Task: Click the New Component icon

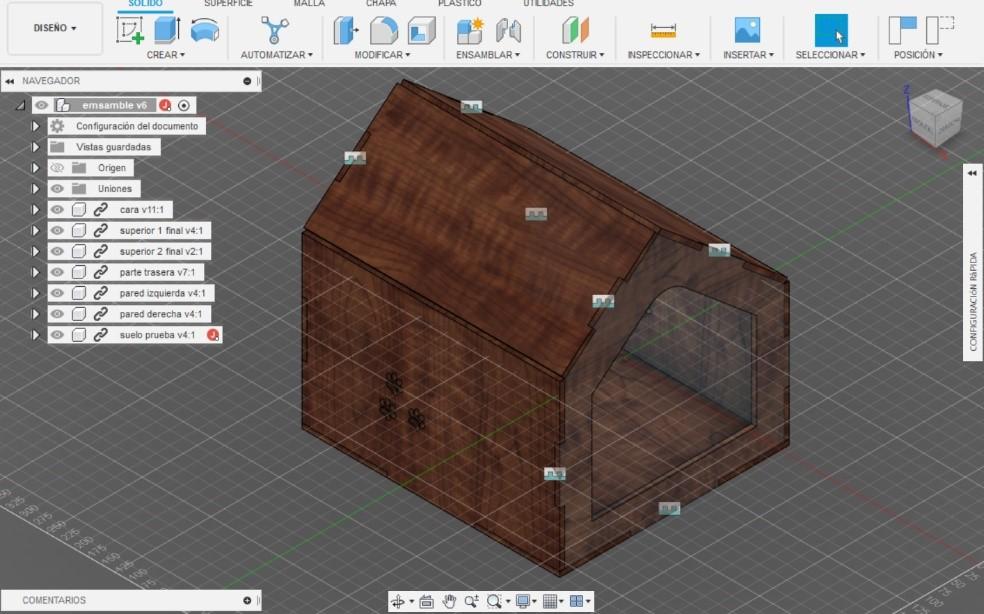Action: point(470,30)
